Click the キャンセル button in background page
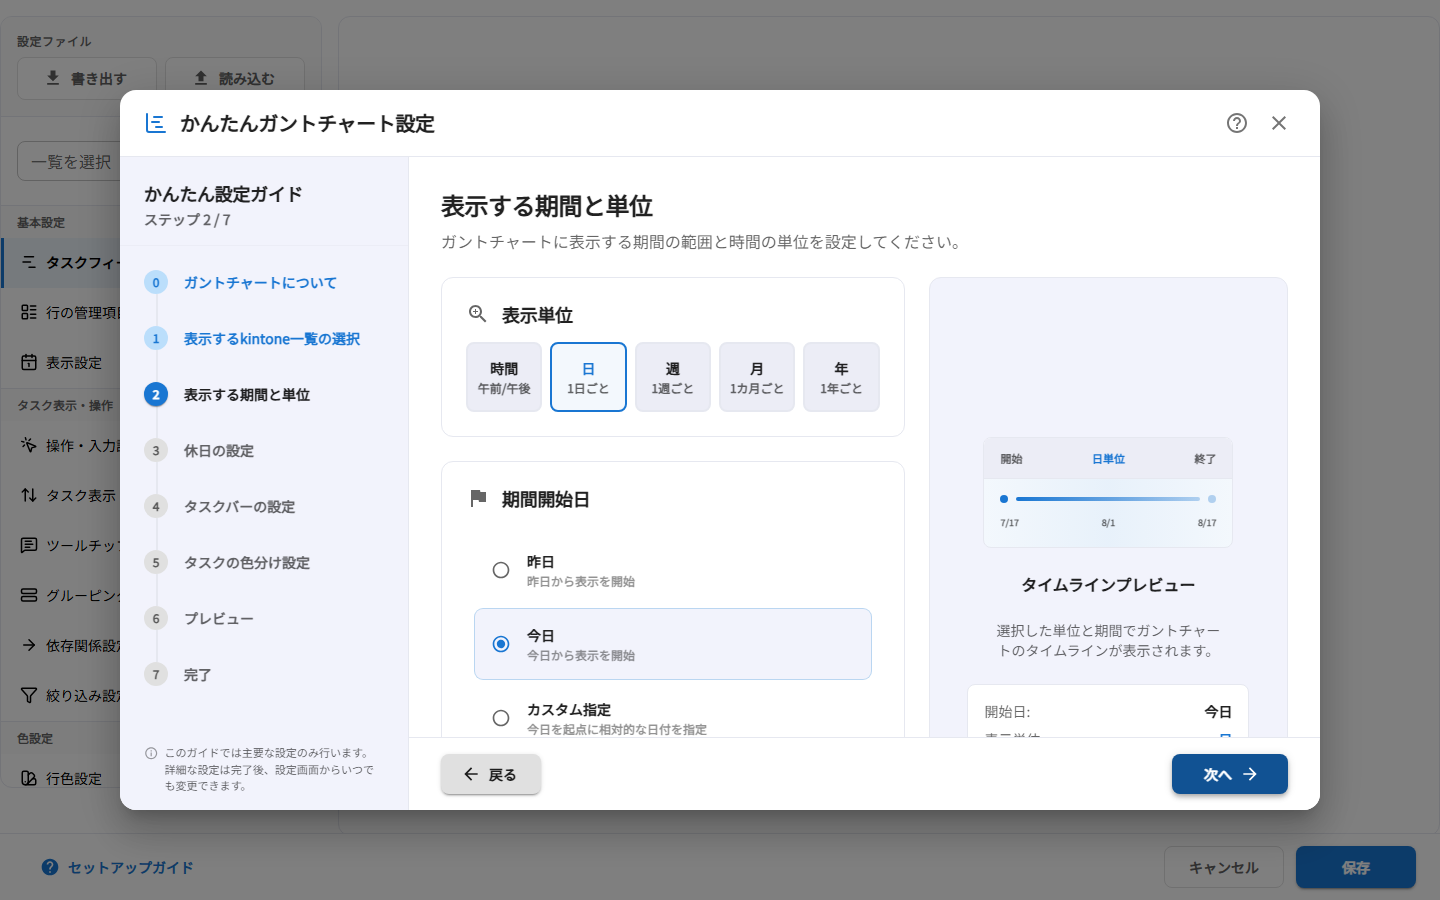The height and width of the screenshot is (900, 1440). (x=1224, y=867)
